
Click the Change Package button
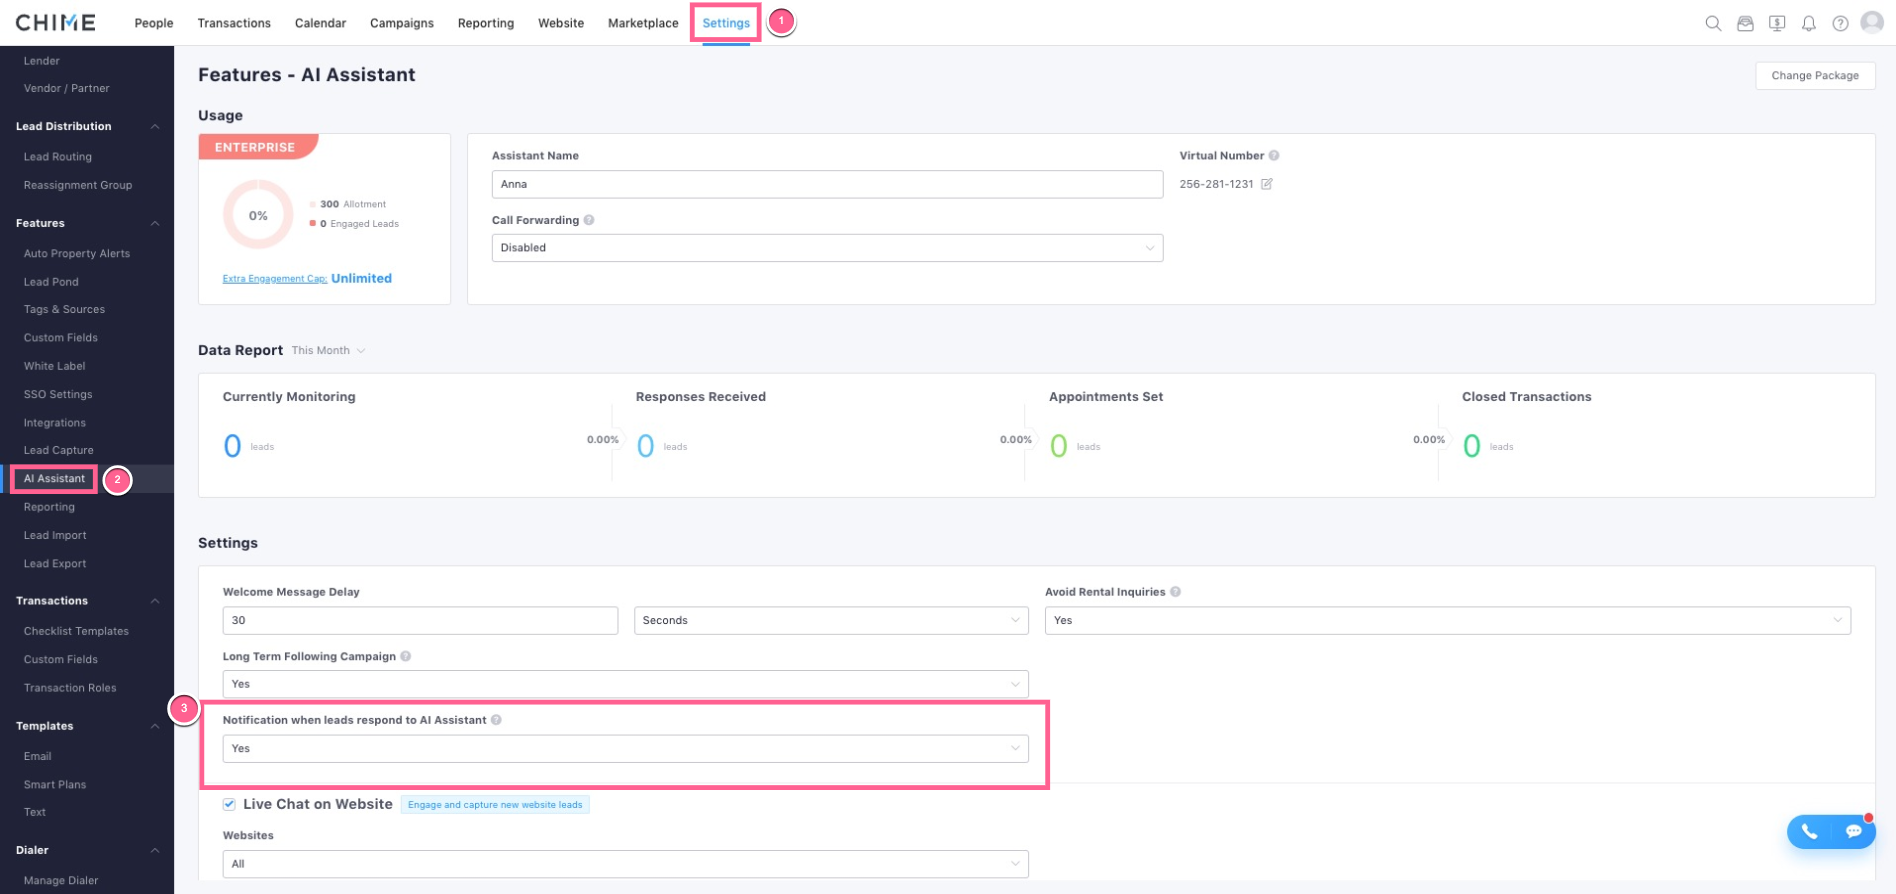point(1814,76)
